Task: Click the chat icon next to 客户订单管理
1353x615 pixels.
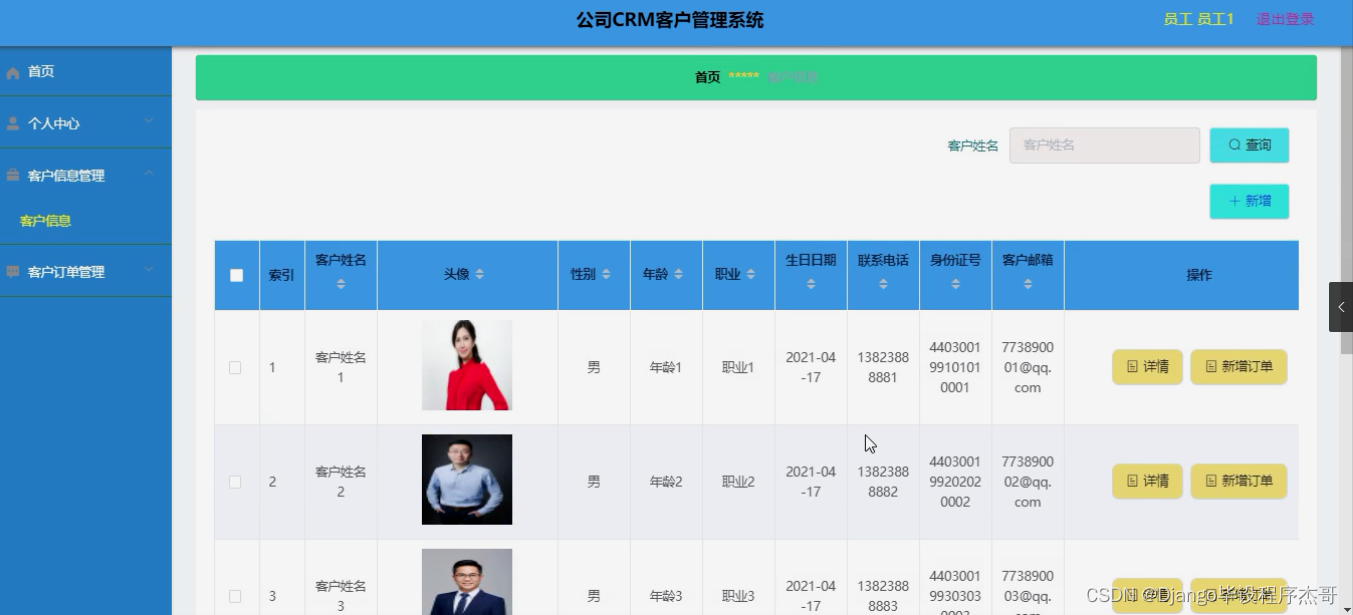Action: click(x=12, y=270)
